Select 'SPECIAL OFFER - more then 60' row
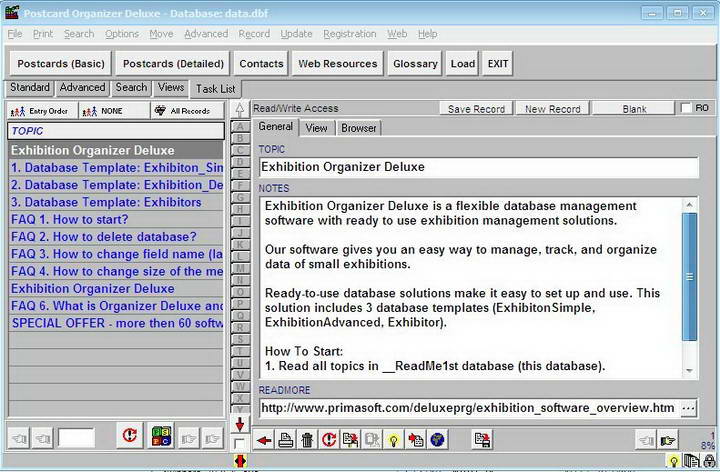The height and width of the screenshot is (472, 720). click(116, 323)
